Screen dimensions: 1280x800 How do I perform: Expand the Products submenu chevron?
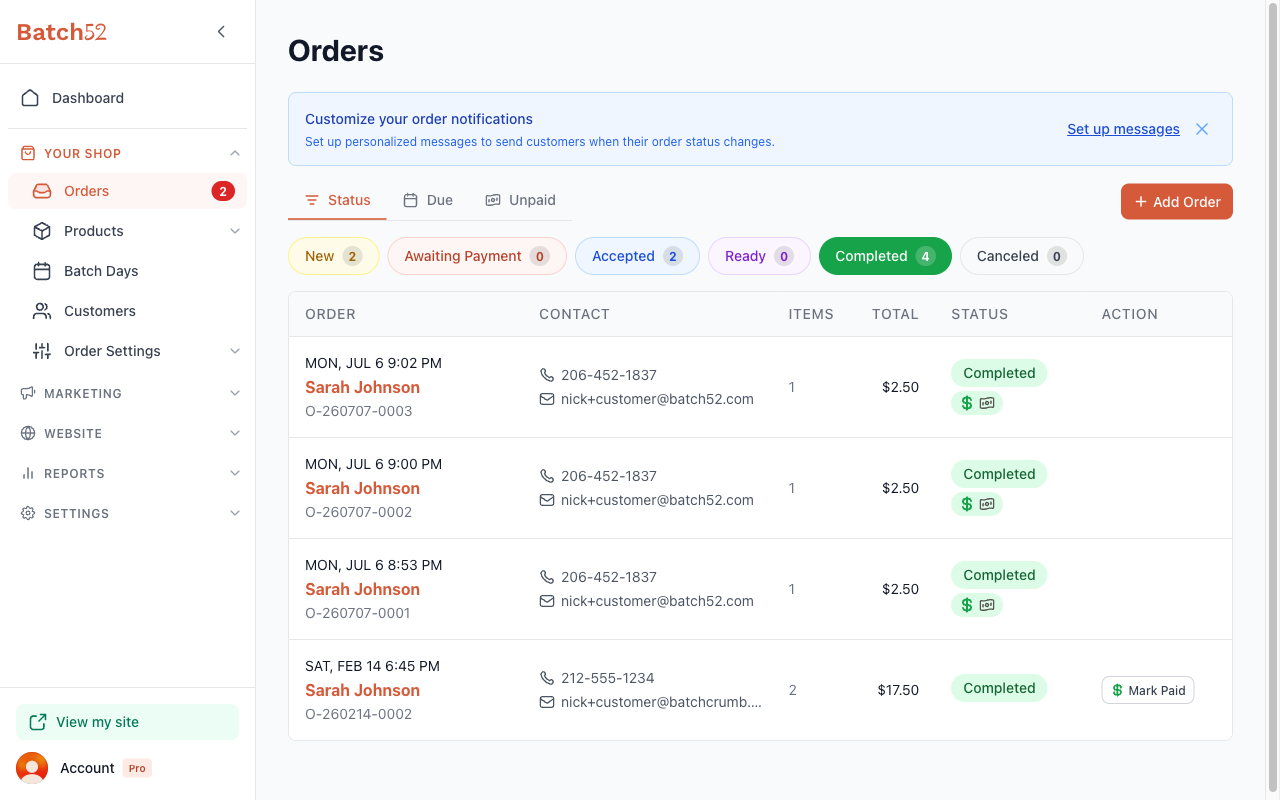tap(235, 231)
